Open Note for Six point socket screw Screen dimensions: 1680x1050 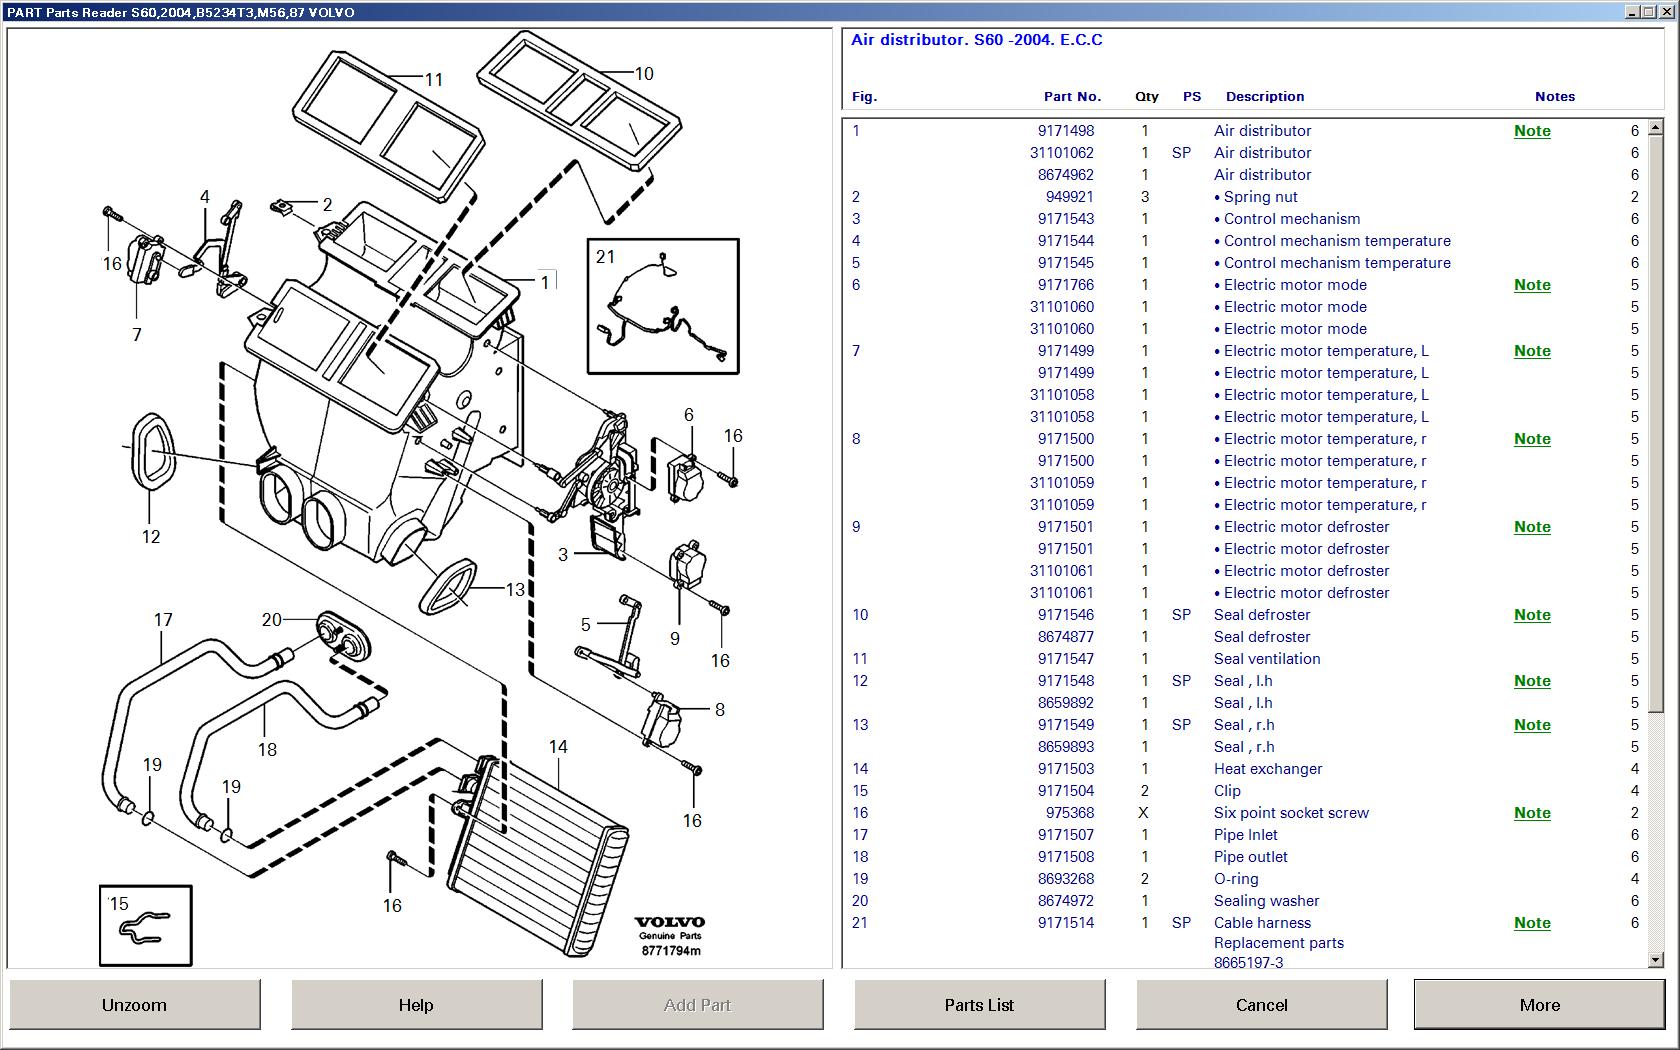pyautogui.click(x=1531, y=813)
